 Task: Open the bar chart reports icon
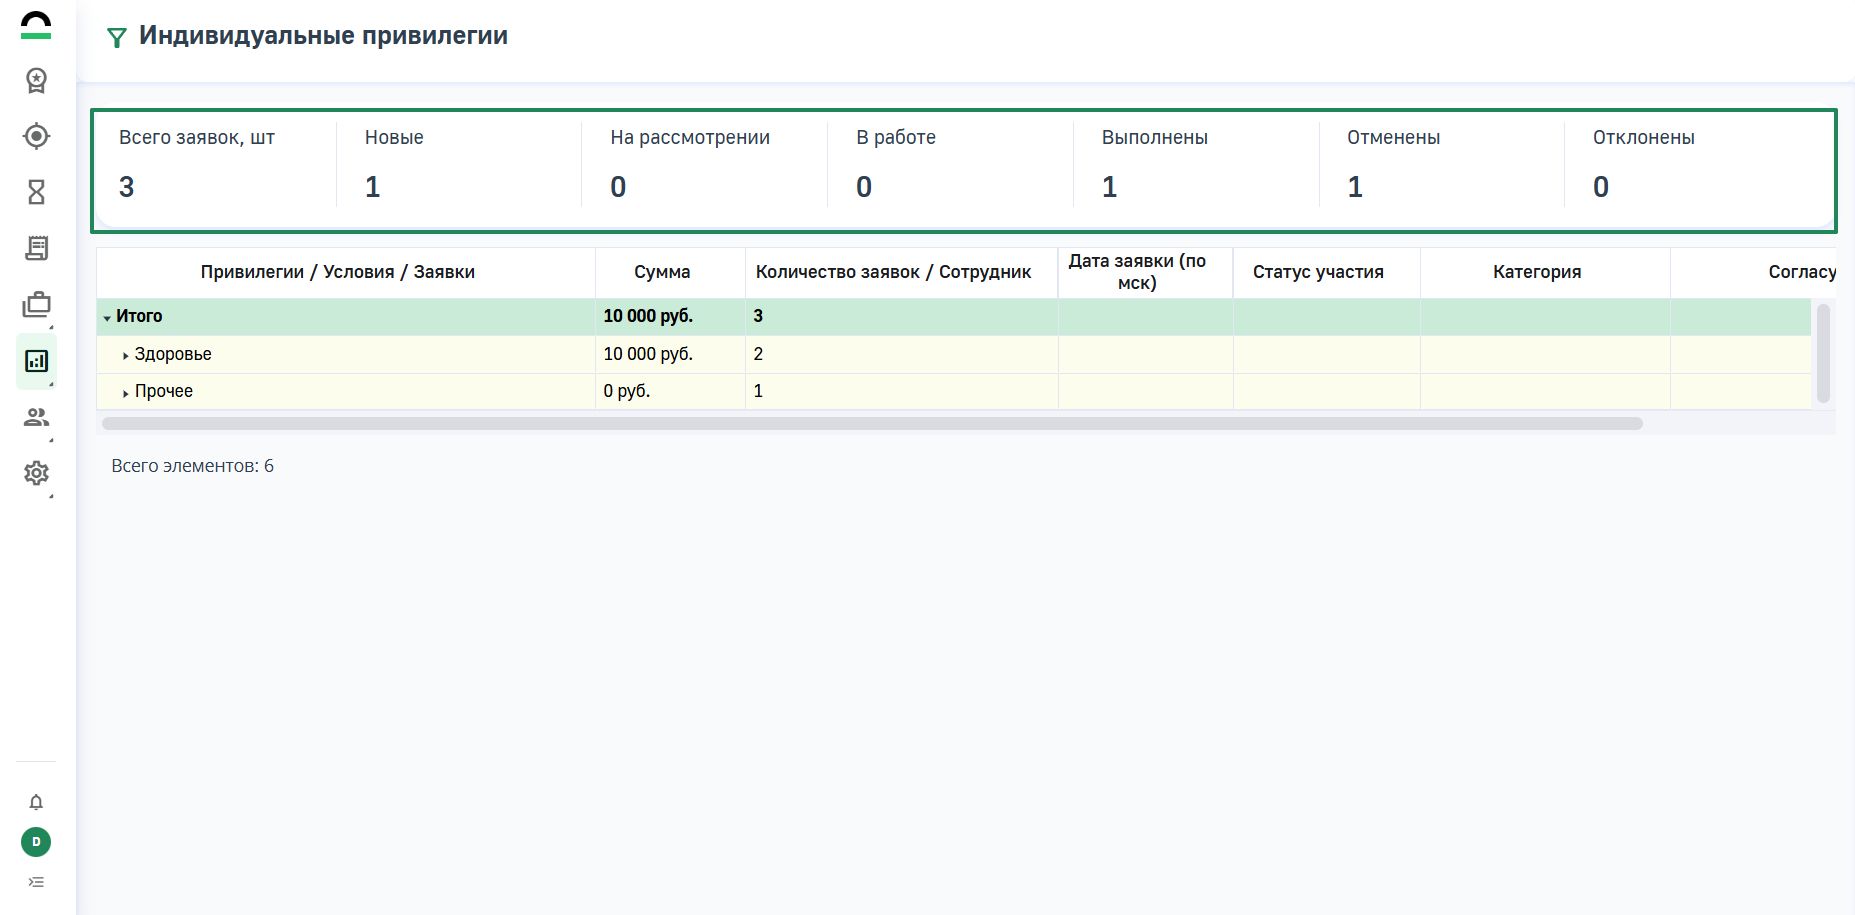tap(36, 361)
